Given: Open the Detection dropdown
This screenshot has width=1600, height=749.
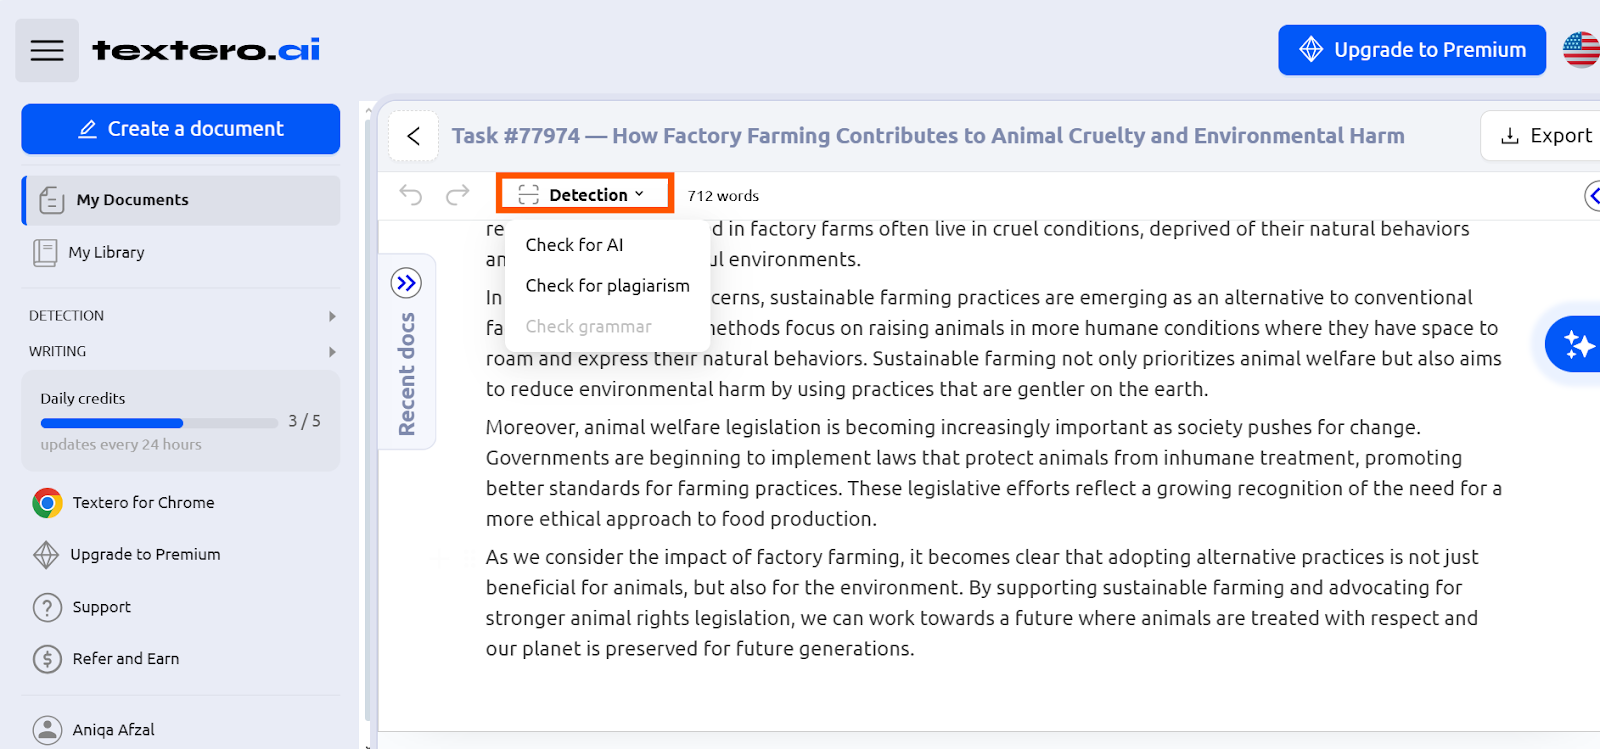Looking at the screenshot, I should tap(585, 194).
